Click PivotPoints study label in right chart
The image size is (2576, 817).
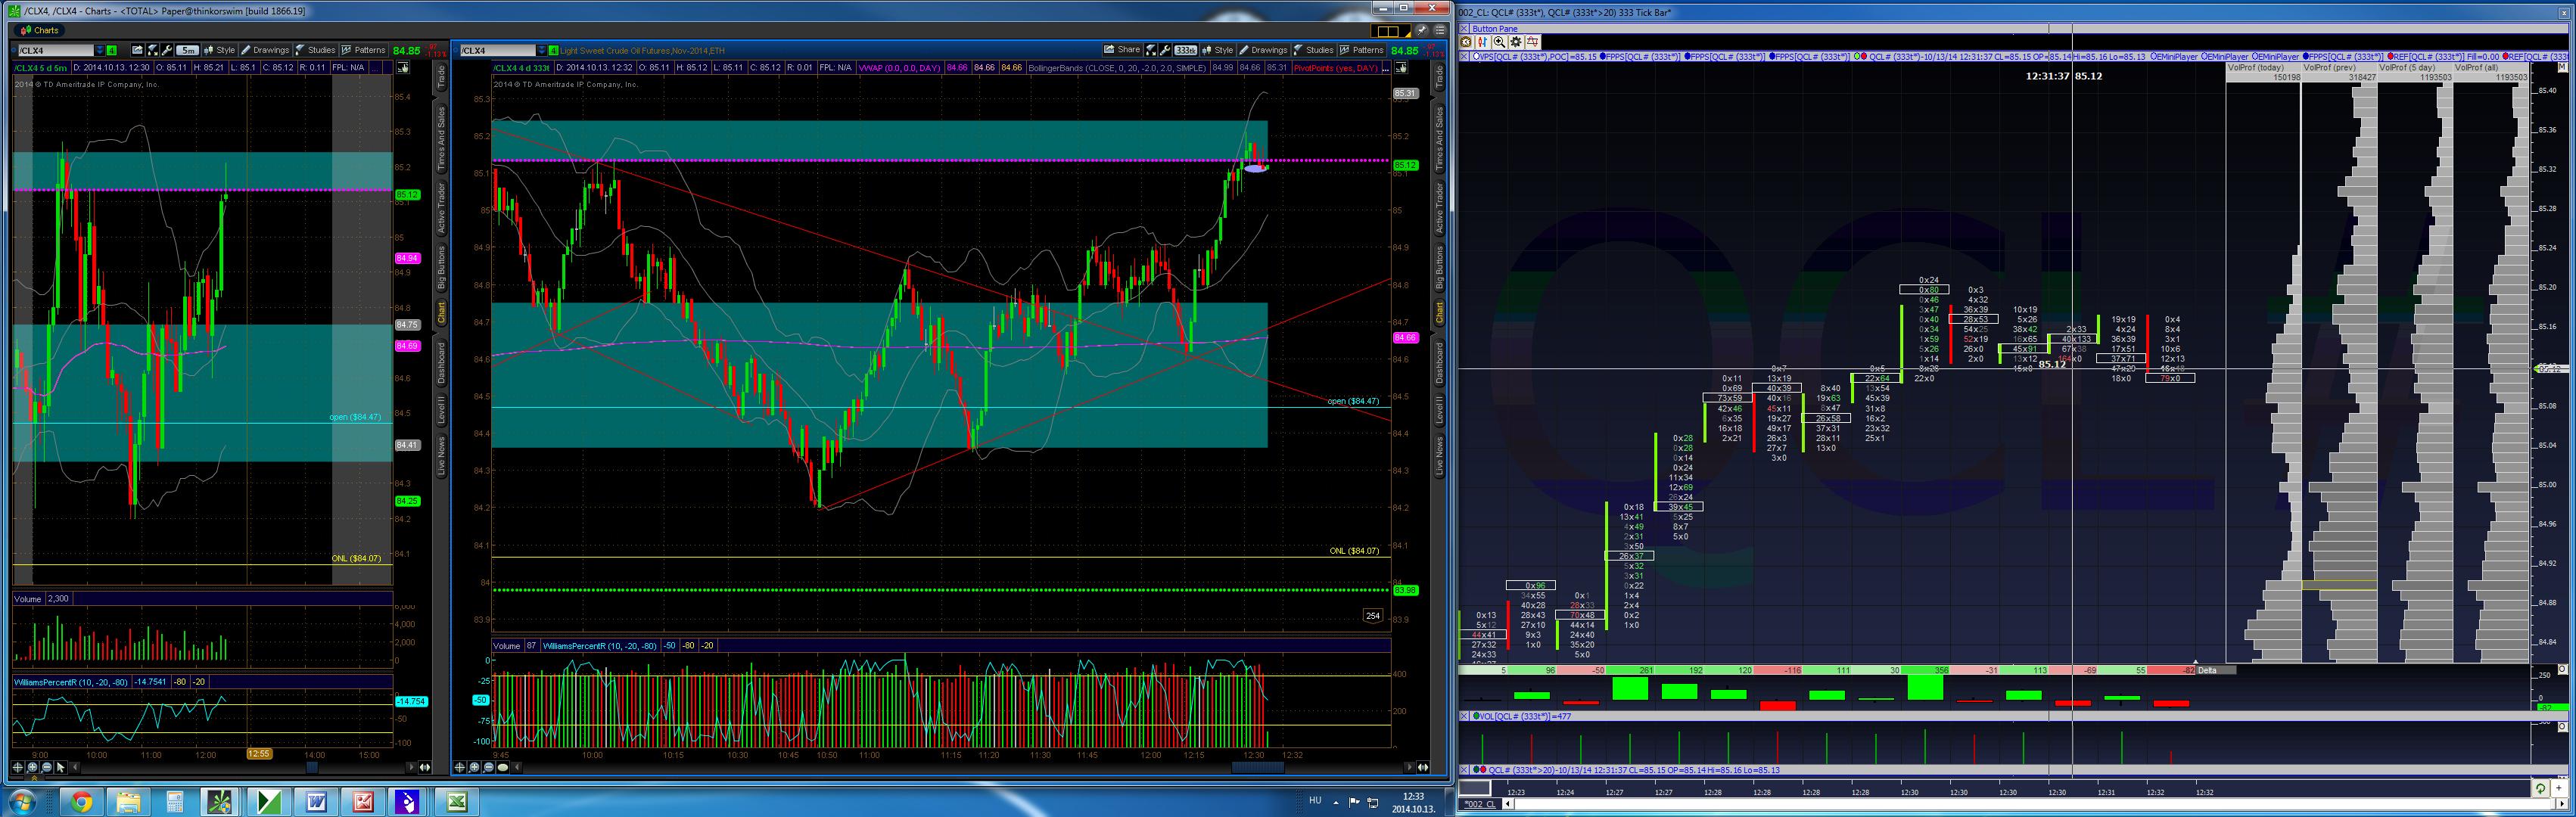[1336, 68]
